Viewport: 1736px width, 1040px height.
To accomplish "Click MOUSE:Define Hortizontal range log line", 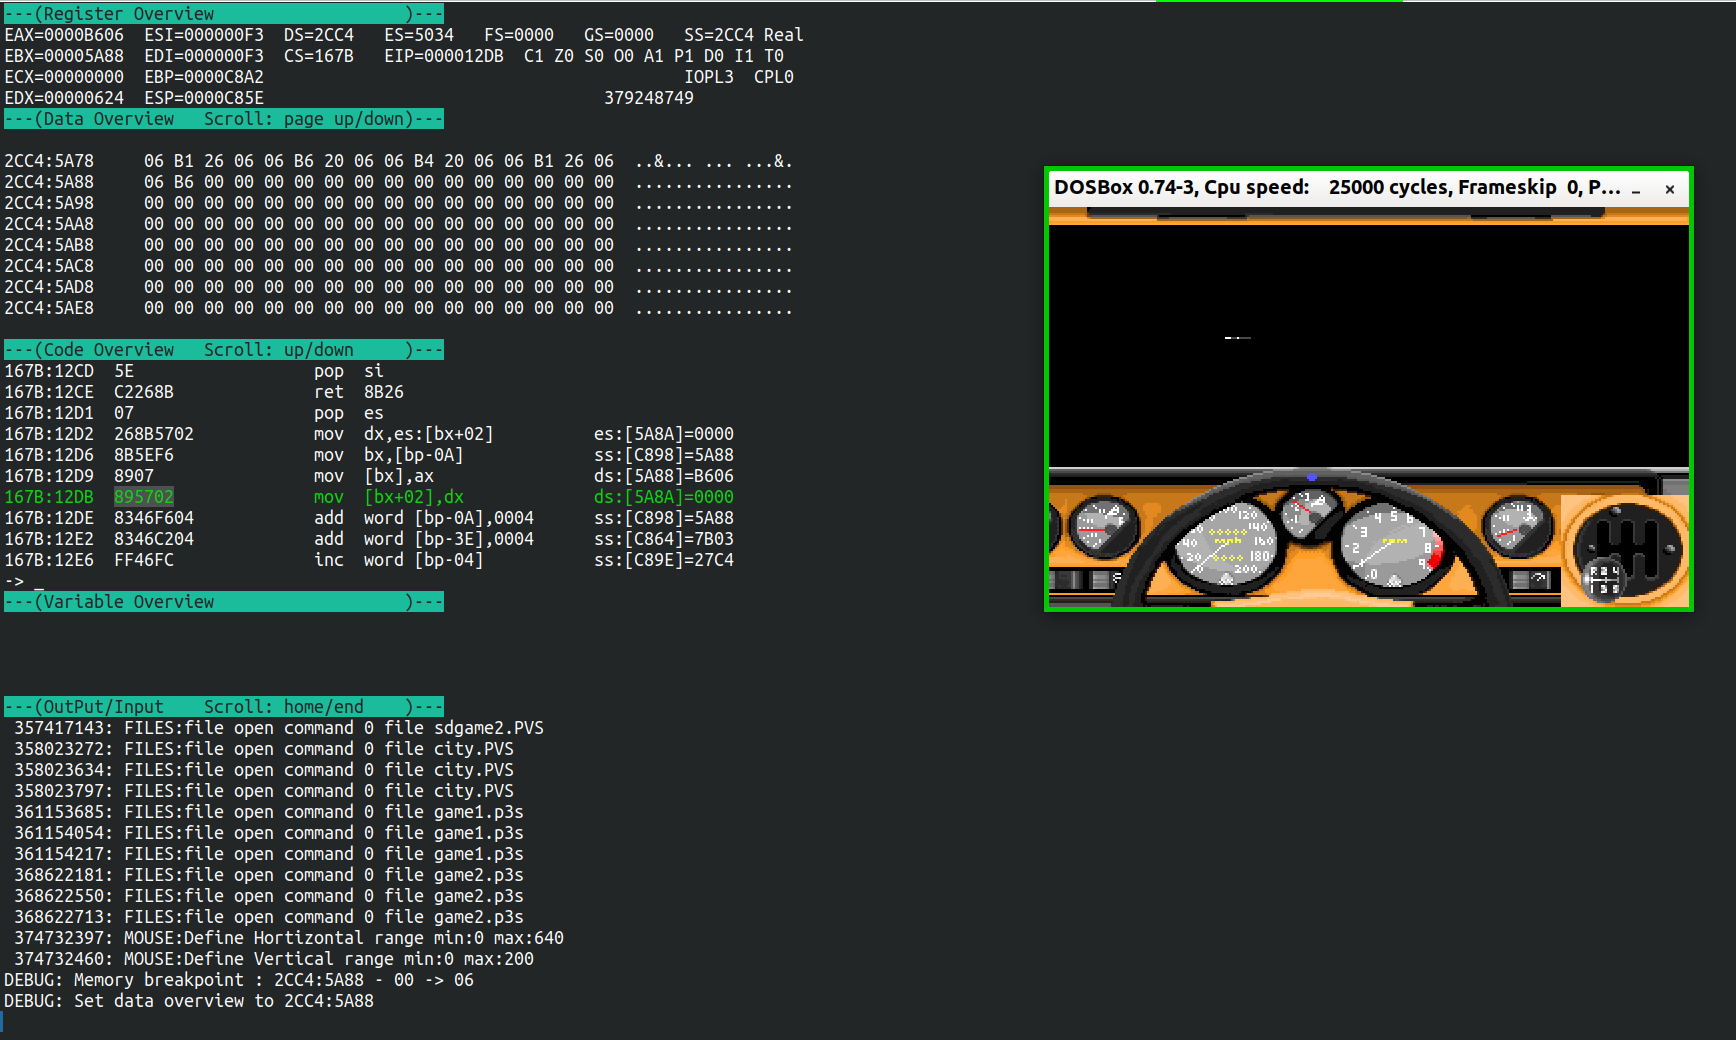I will 289,938.
